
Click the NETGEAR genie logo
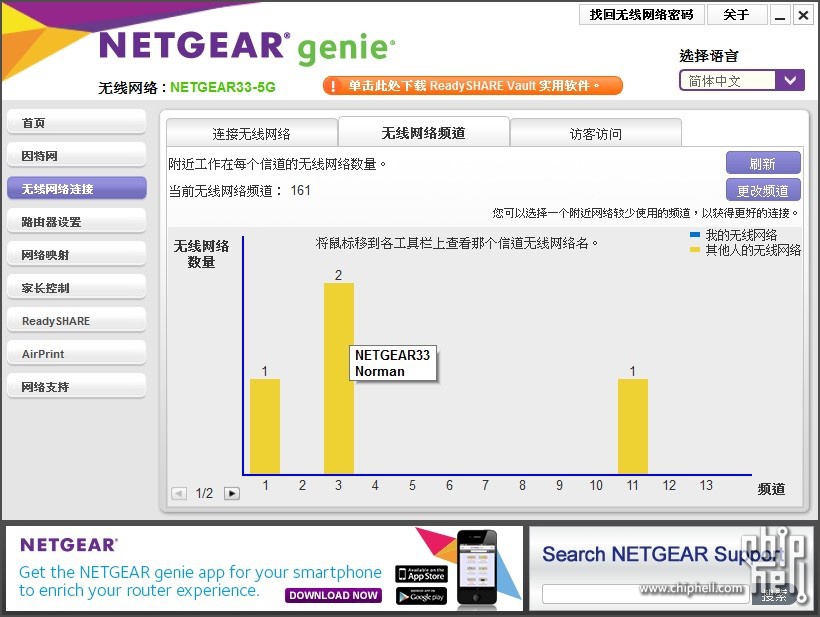(x=247, y=47)
